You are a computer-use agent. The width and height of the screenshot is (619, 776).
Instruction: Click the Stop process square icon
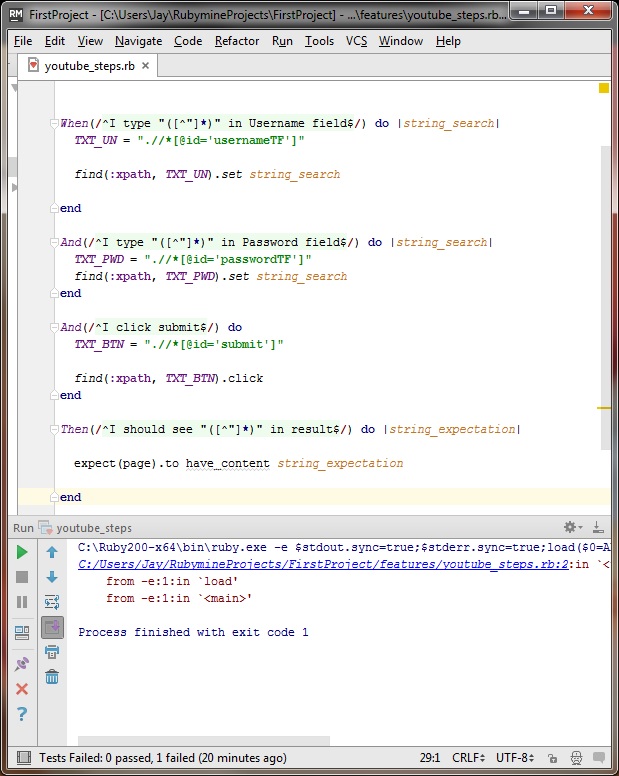[22, 577]
